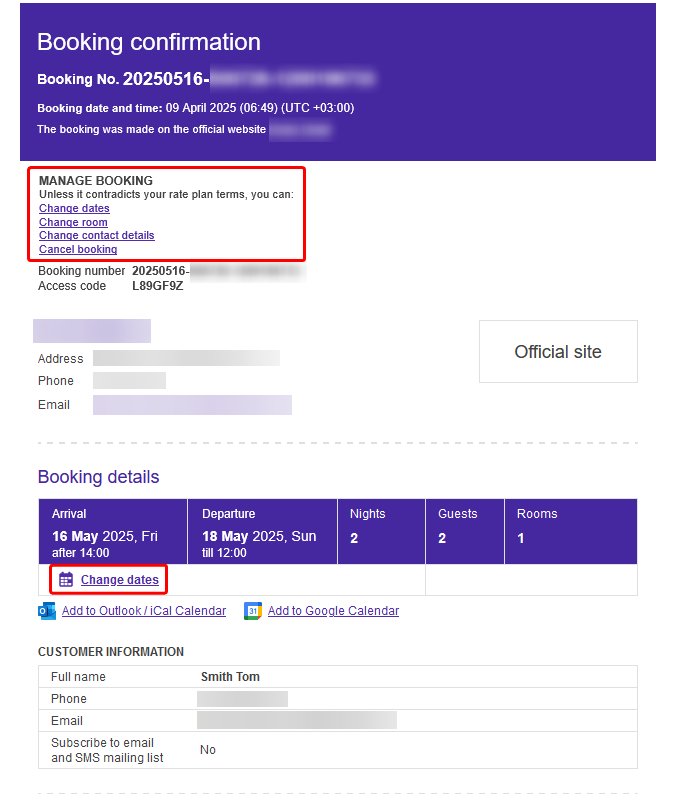This screenshot has height=794, width=676.
Task: Open Change dates link under Manage Booking
Action: [x=74, y=208]
